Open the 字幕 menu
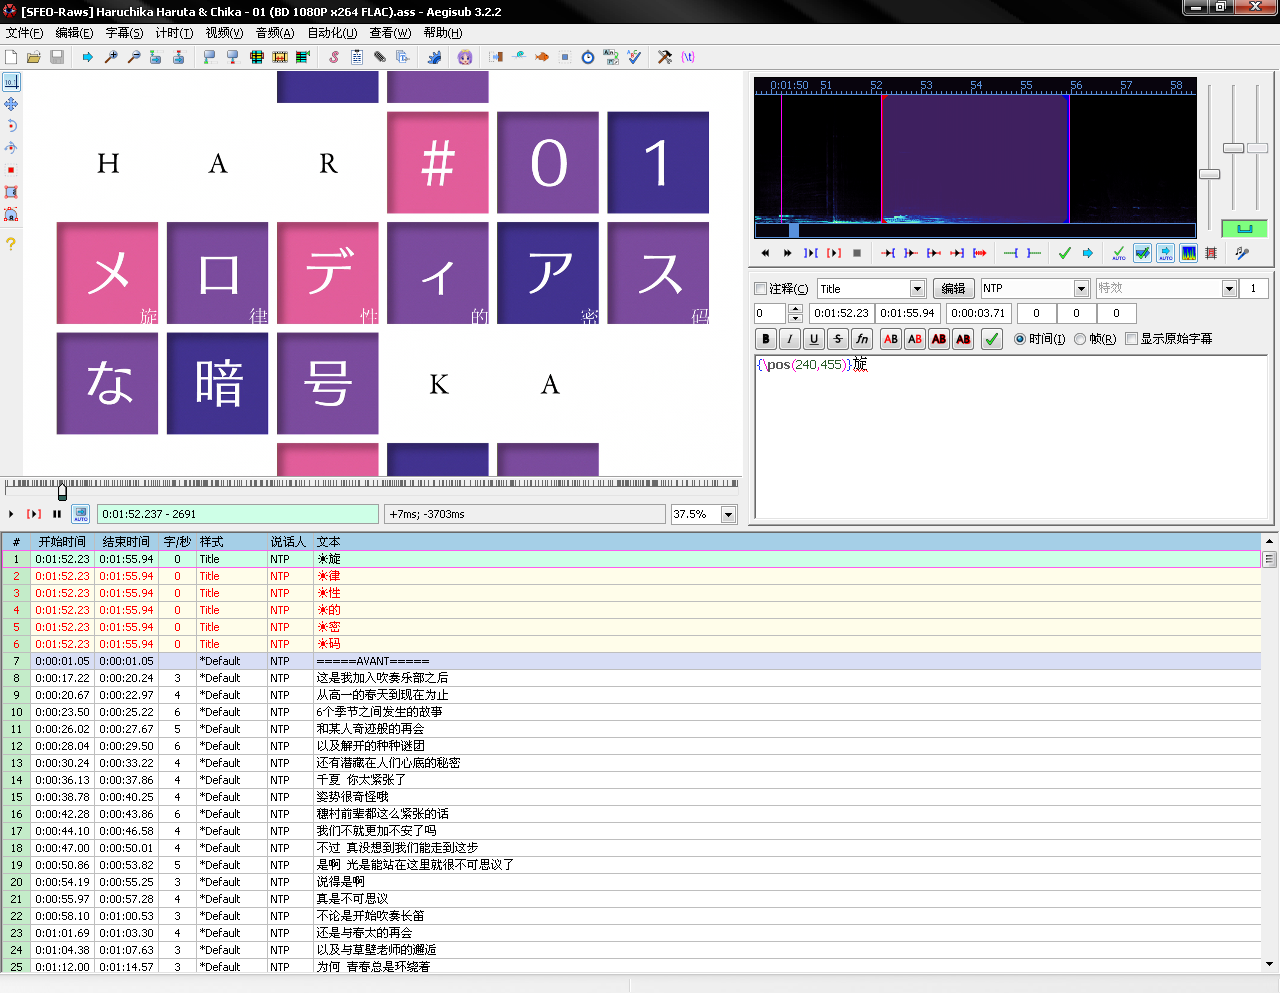 [124, 33]
